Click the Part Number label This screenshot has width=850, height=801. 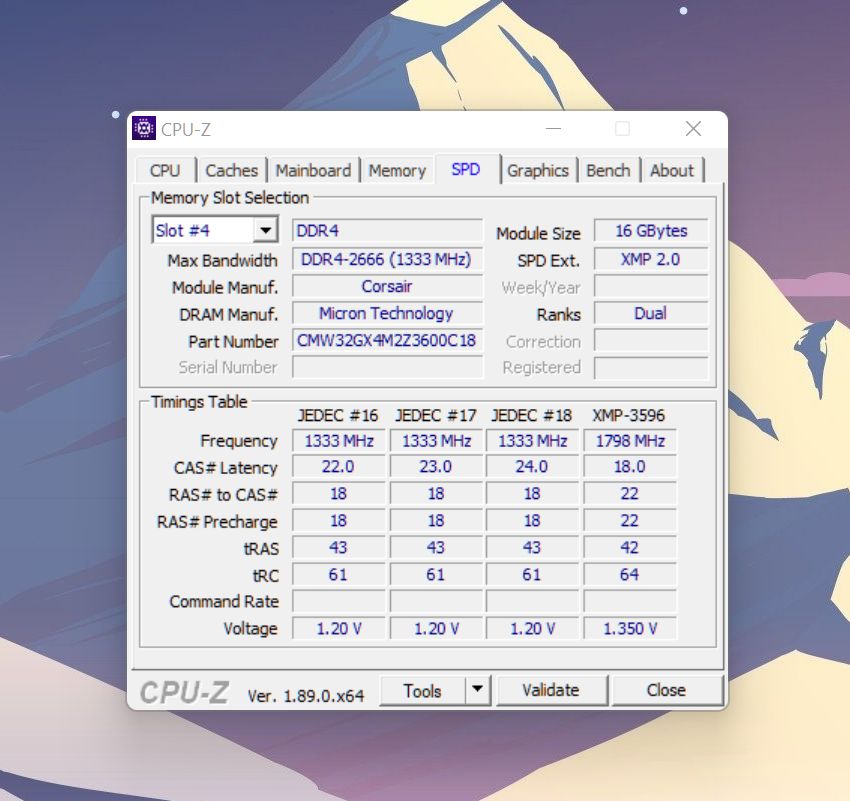233,342
